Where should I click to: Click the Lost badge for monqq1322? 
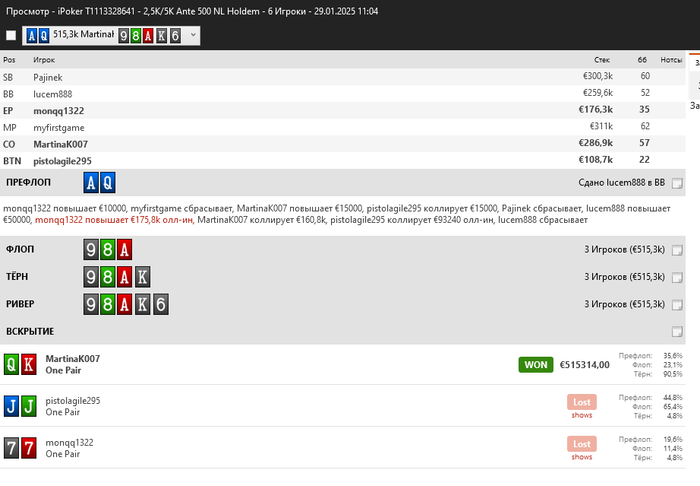582,444
